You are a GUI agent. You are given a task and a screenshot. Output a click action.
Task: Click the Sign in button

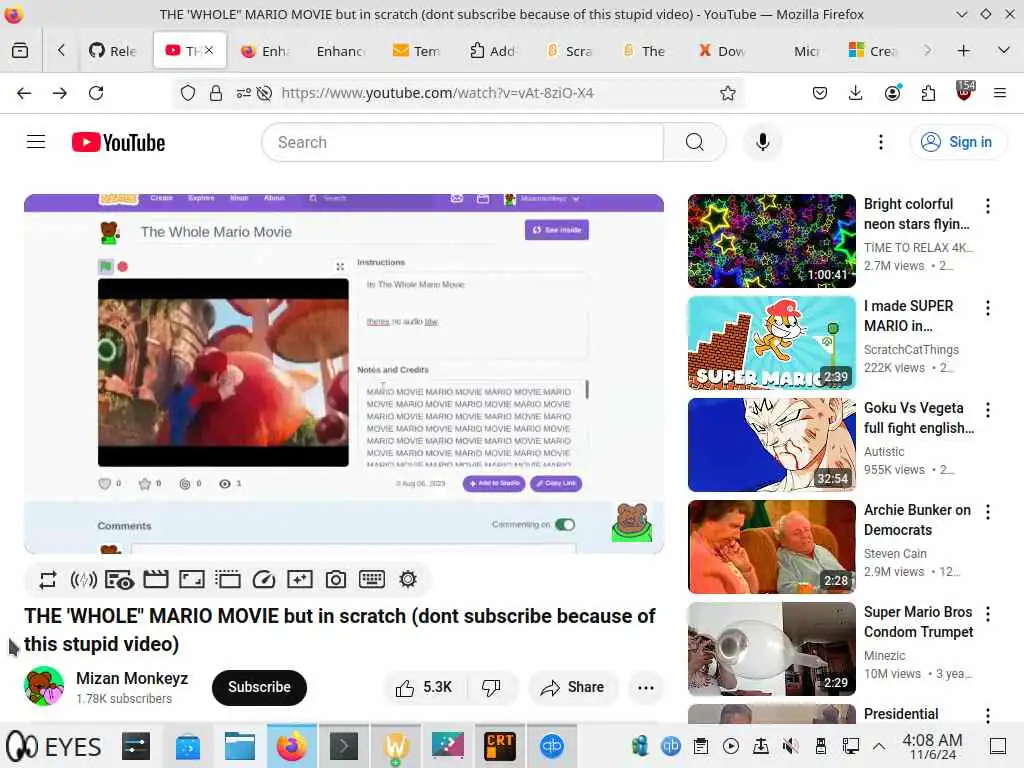click(958, 142)
